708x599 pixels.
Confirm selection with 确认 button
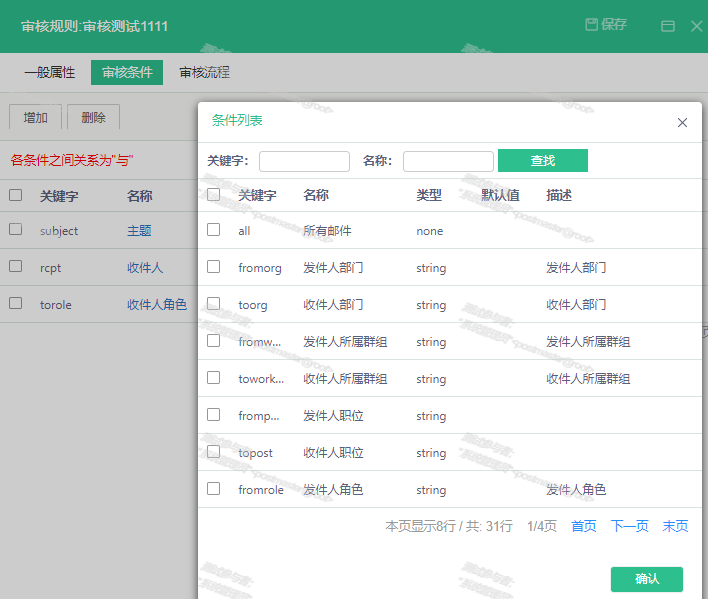point(646,579)
